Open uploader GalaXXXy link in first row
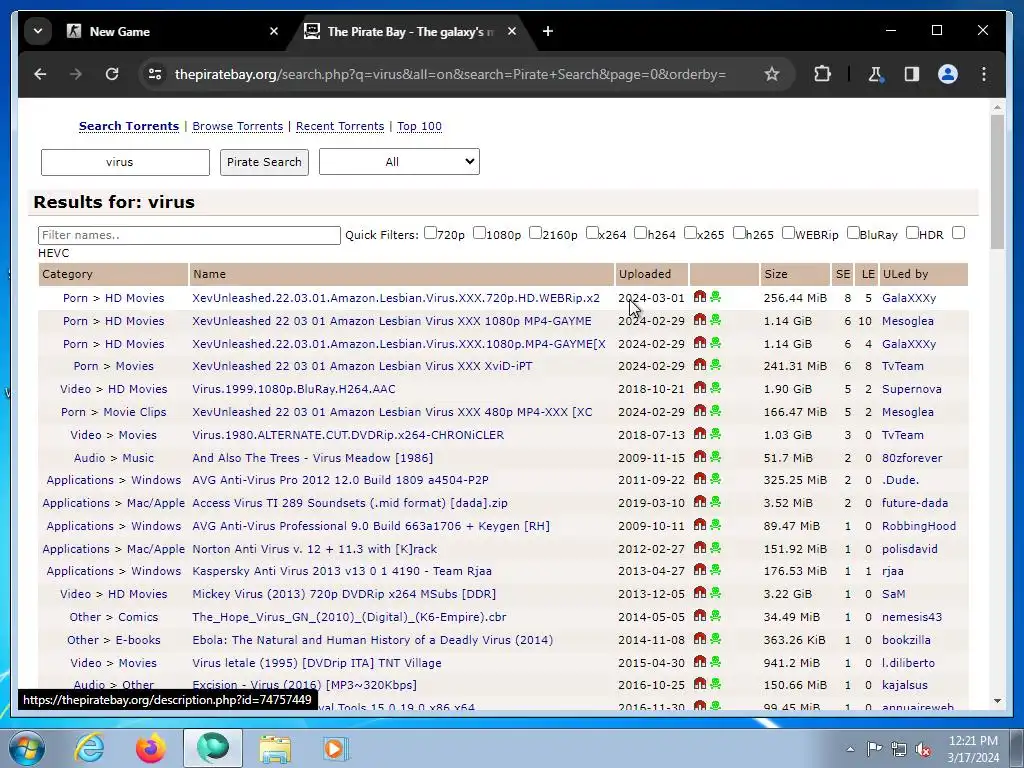 click(909, 298)
